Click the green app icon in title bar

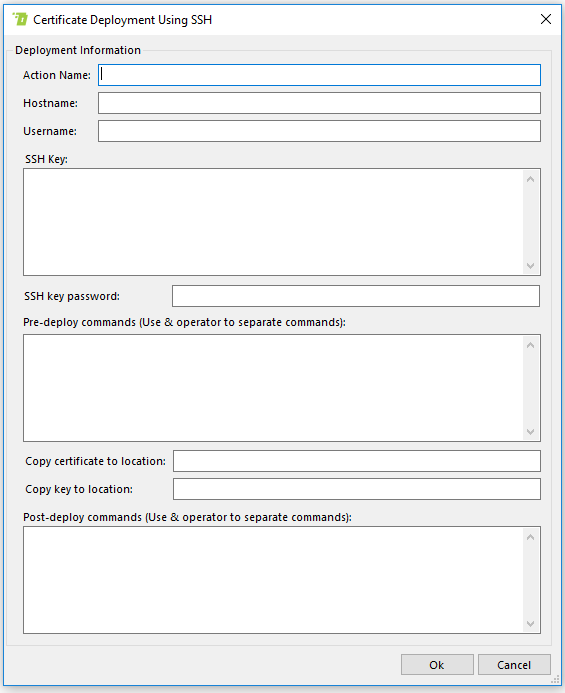pyautogui.click(x=20, y=19)
